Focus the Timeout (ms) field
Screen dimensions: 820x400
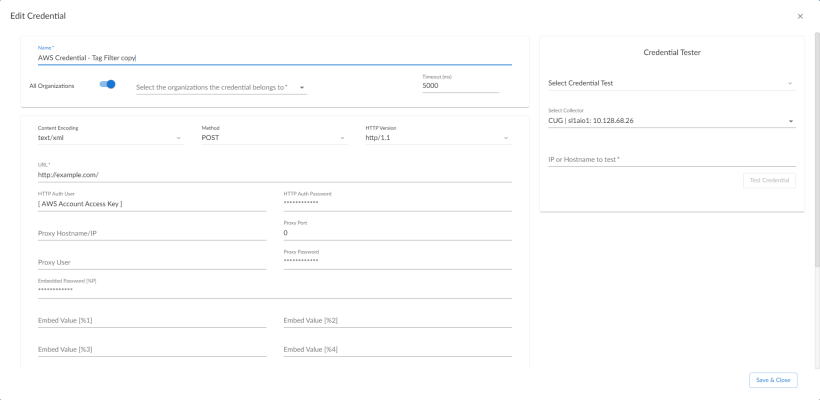click(460, 86)
